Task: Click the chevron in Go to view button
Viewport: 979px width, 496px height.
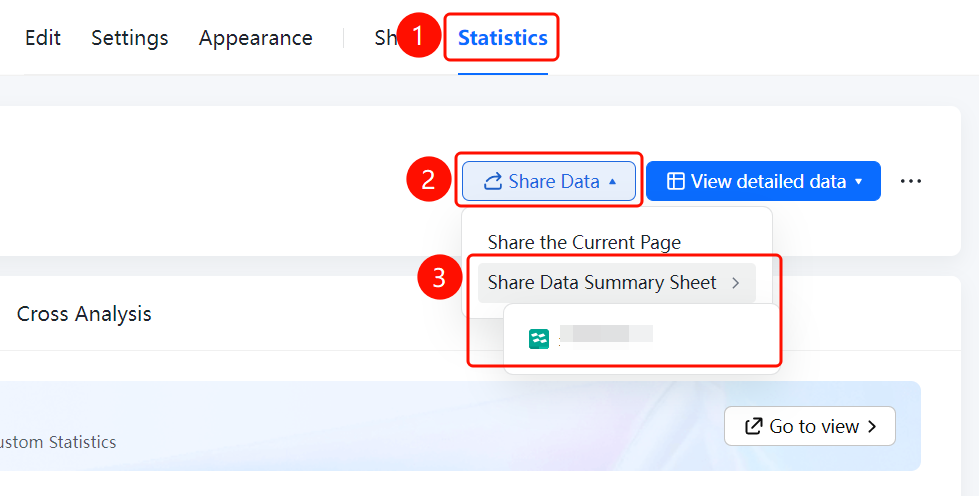Action: (872, 426)
